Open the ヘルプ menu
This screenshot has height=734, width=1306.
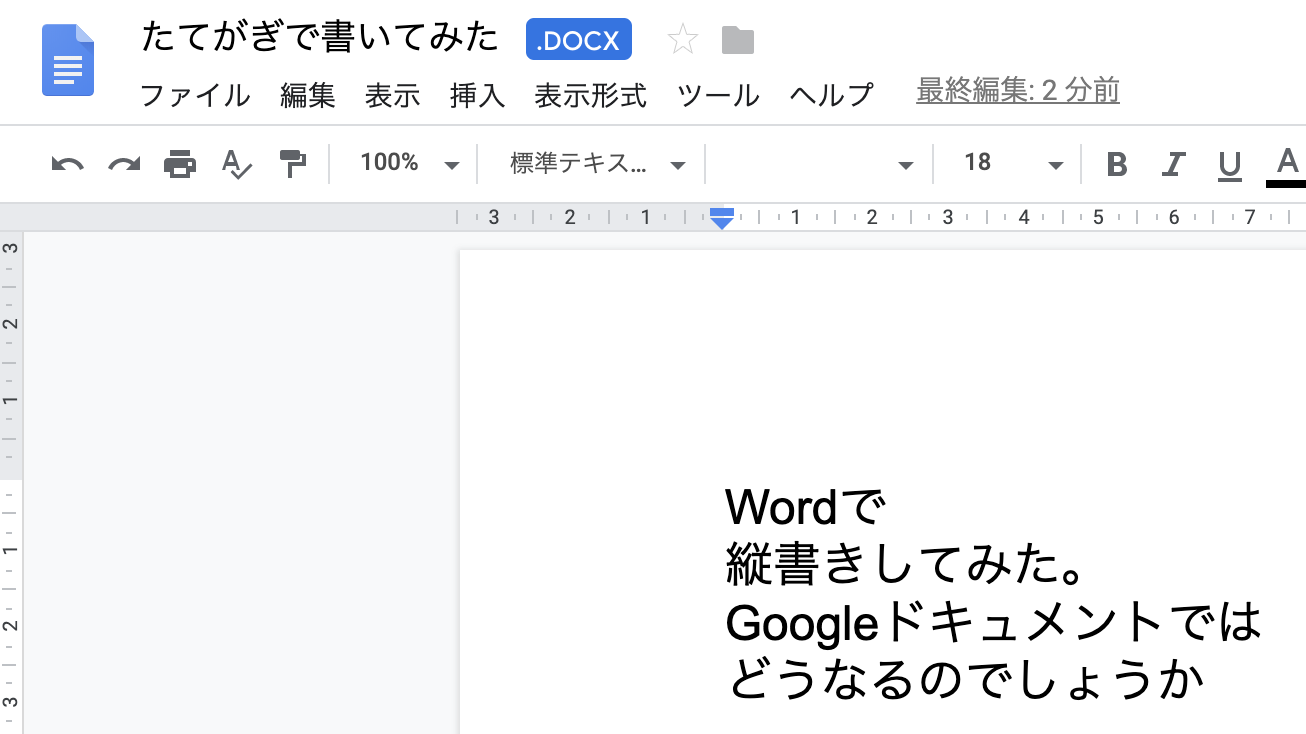pyautogui.click(x=831, y=96)
